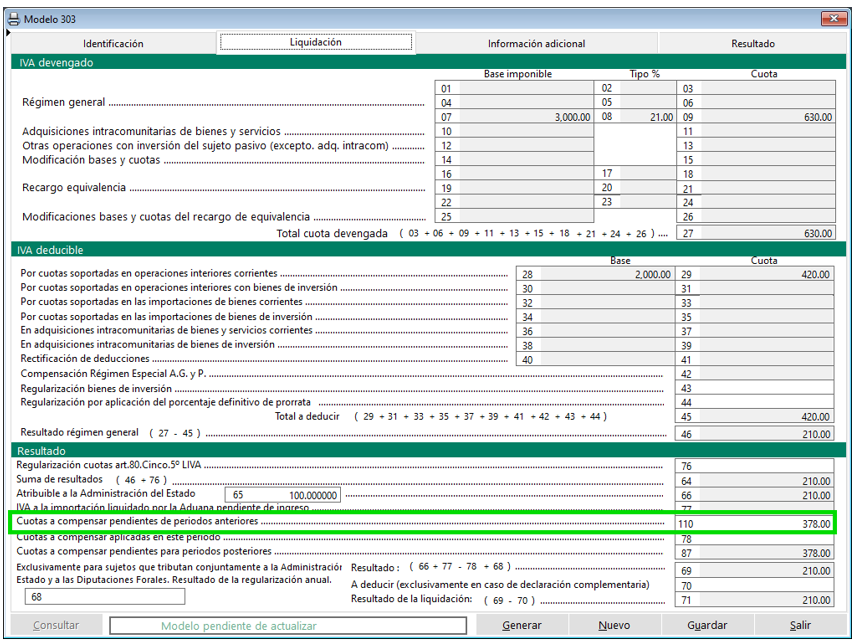The width and height of the screenshot is (856, 644).
Task: Click field 76 for regularización cuotas art.80
Action: [x=754, y=466]
